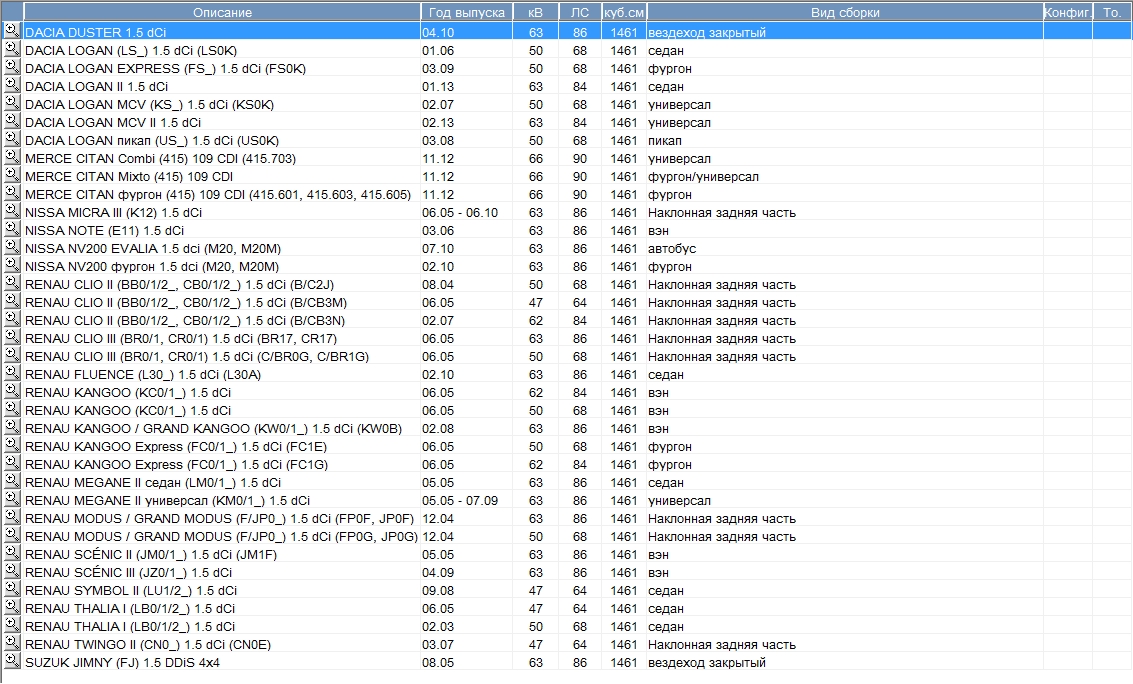Image resolution: width=1133 pixels, height=684 pixels.
Task: Click year 04.10 in the DACIA DUSTER row
Action: tap(438, 33)
